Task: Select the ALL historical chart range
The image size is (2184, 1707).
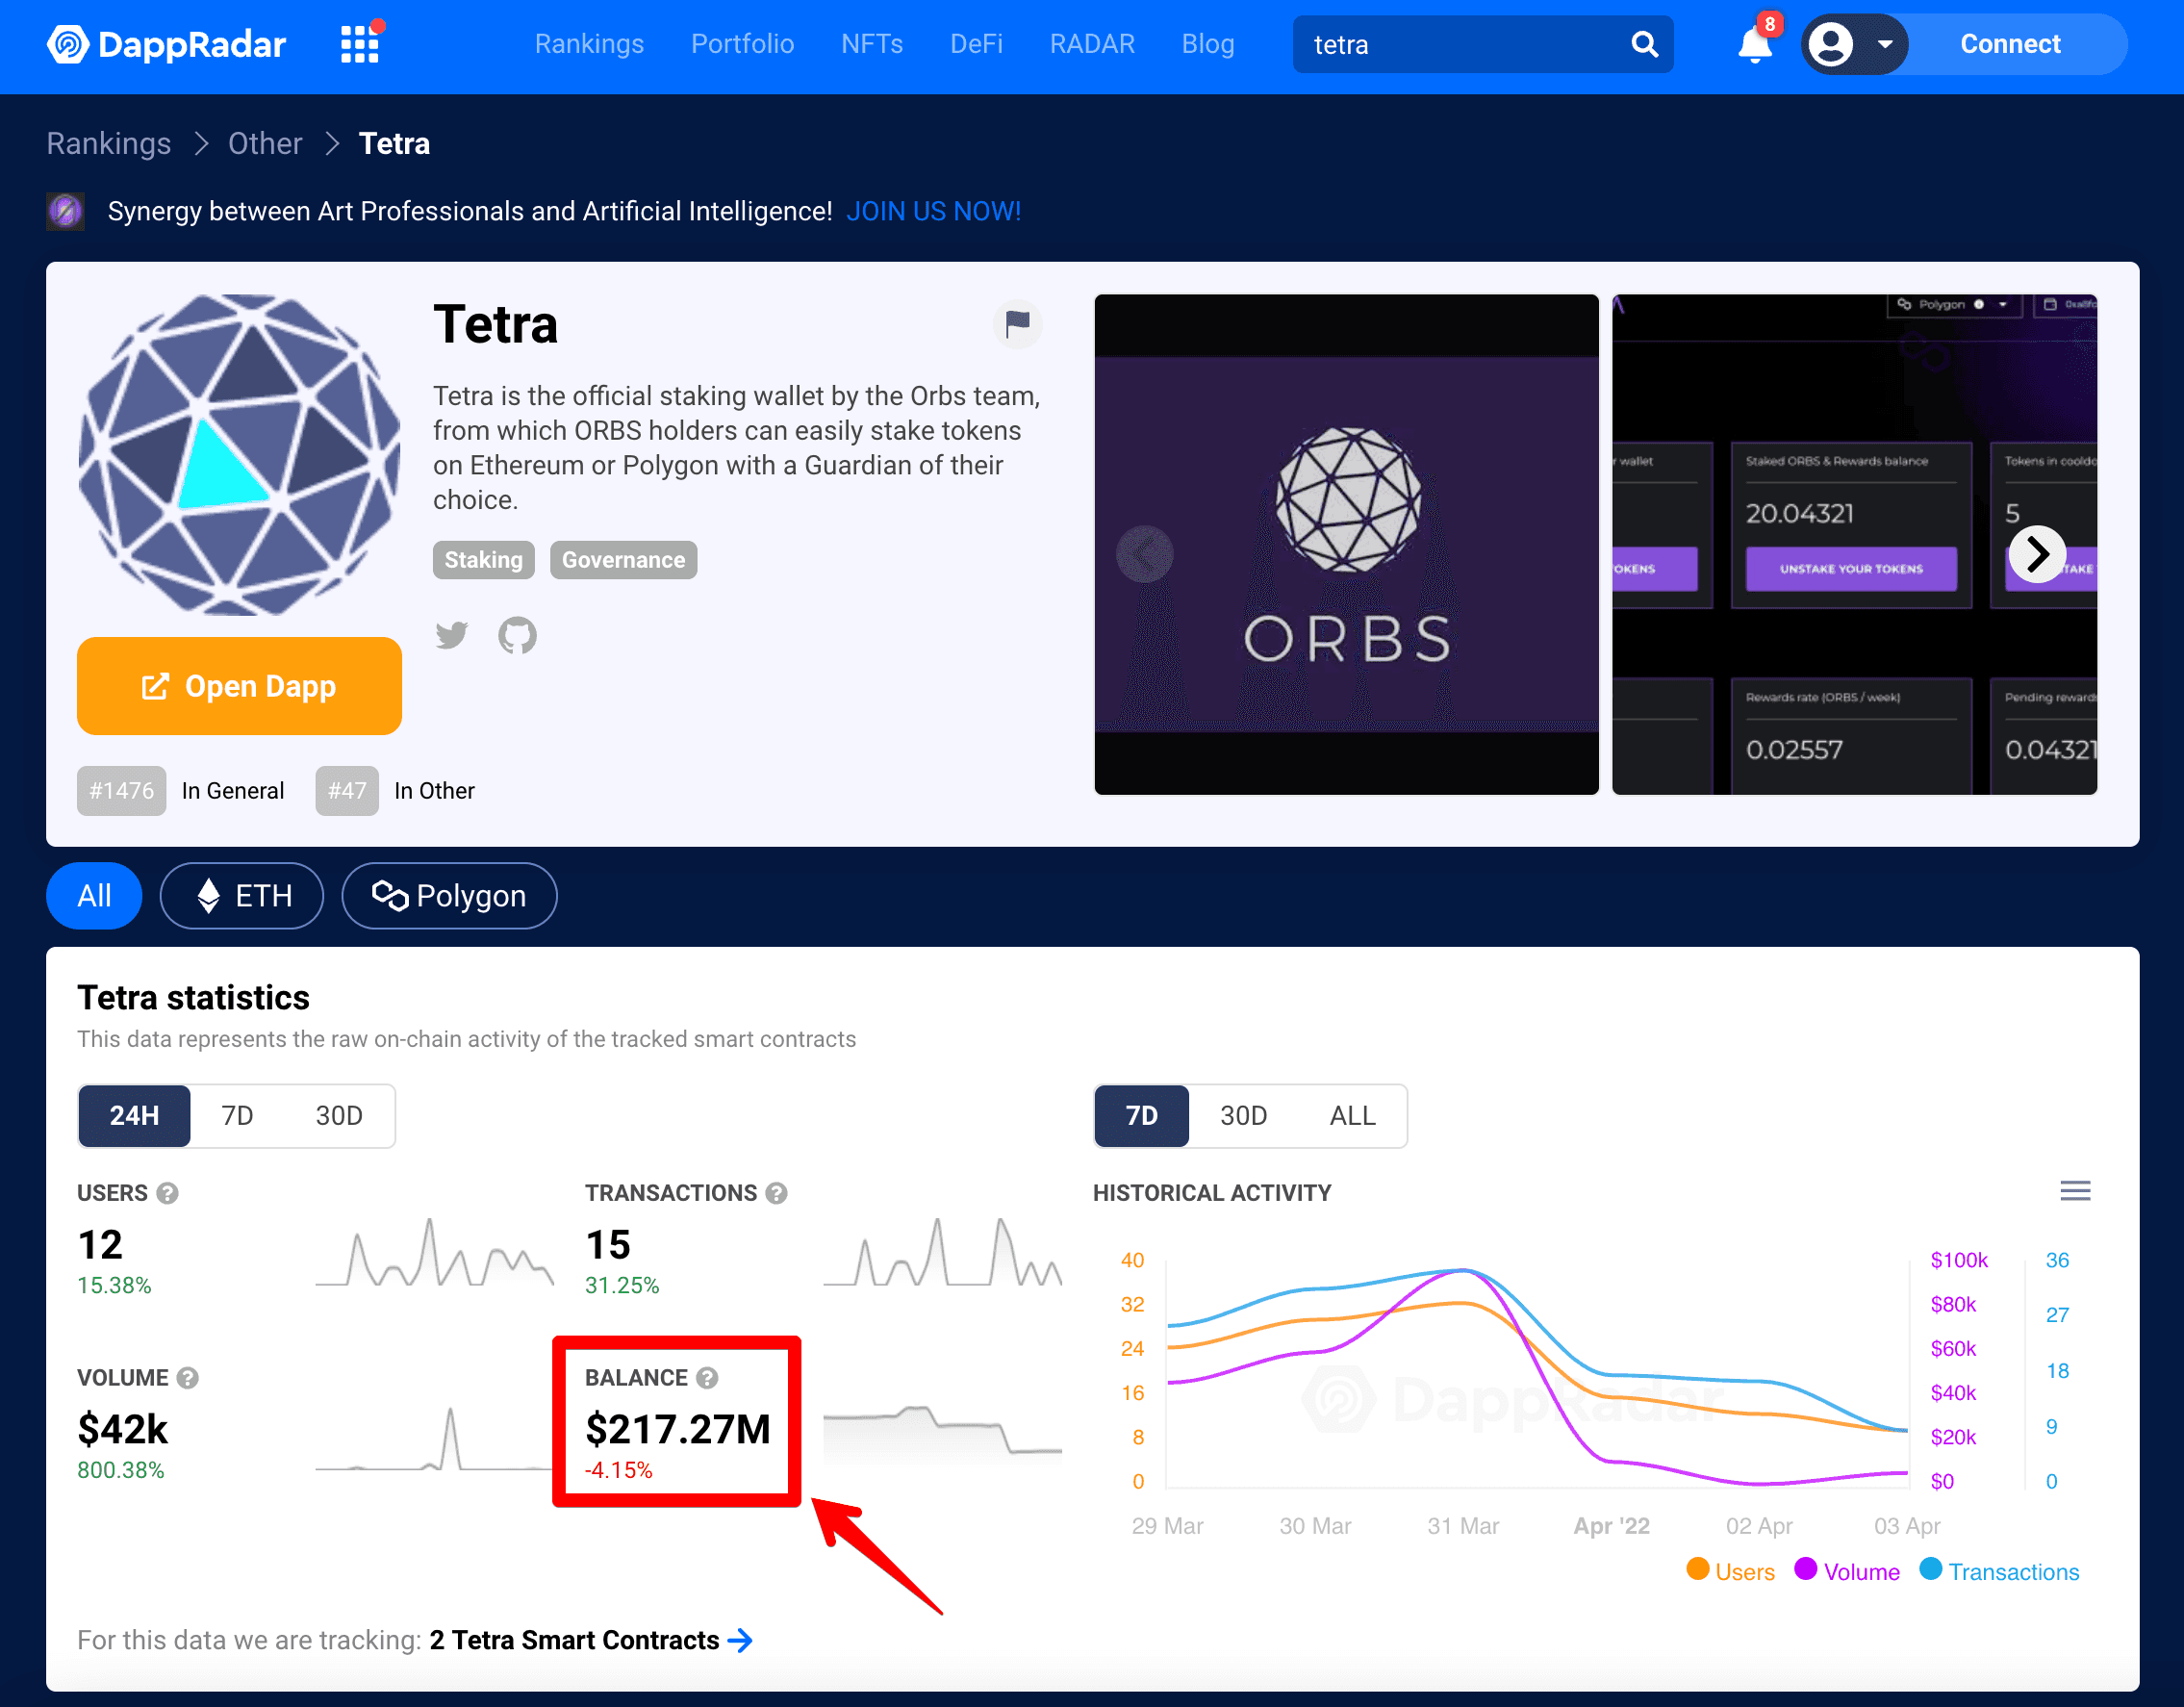Action: pos(1352,1116)
